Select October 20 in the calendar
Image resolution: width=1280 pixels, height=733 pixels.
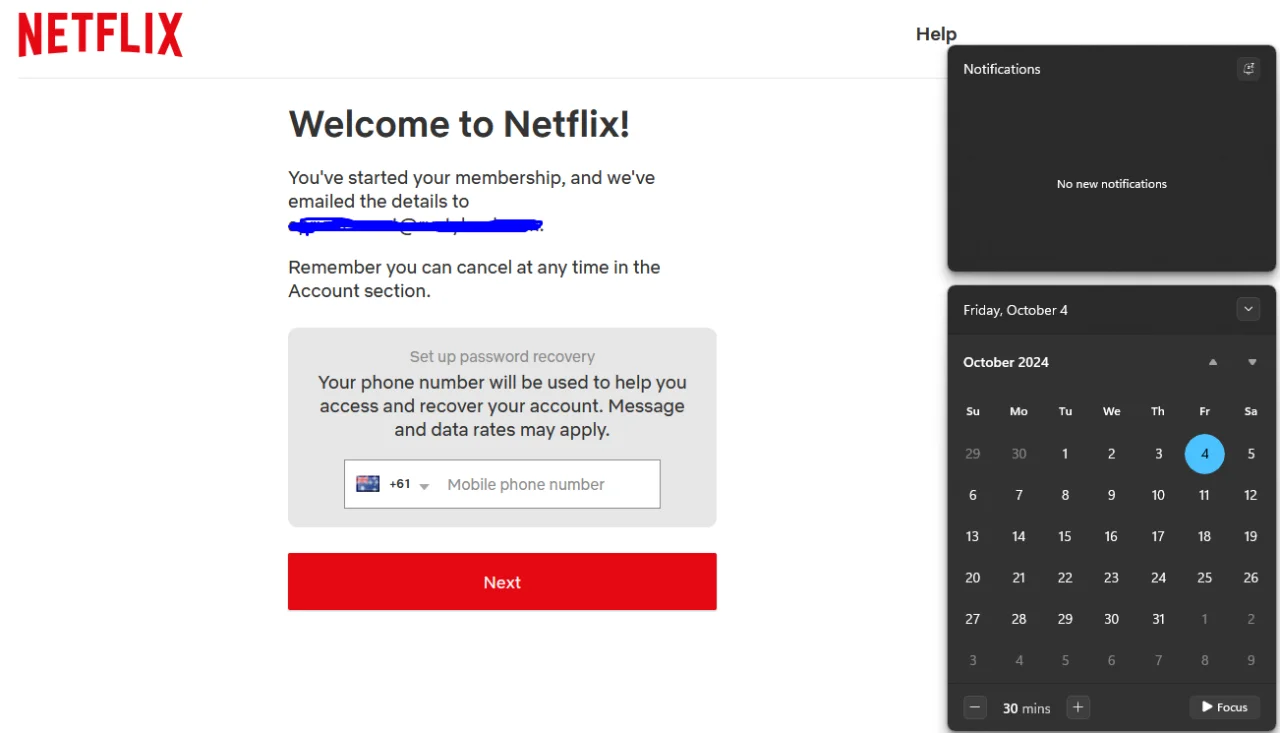(973, 578)
